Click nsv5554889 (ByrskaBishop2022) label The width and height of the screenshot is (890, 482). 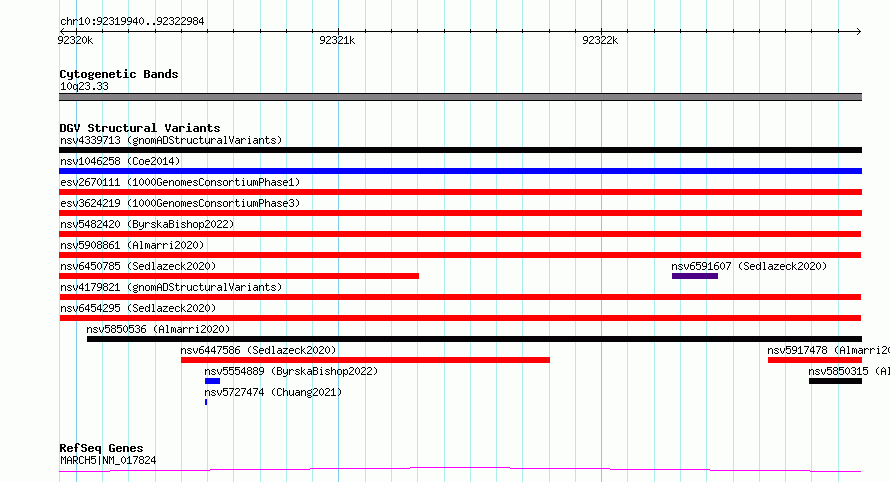(291, 371)
